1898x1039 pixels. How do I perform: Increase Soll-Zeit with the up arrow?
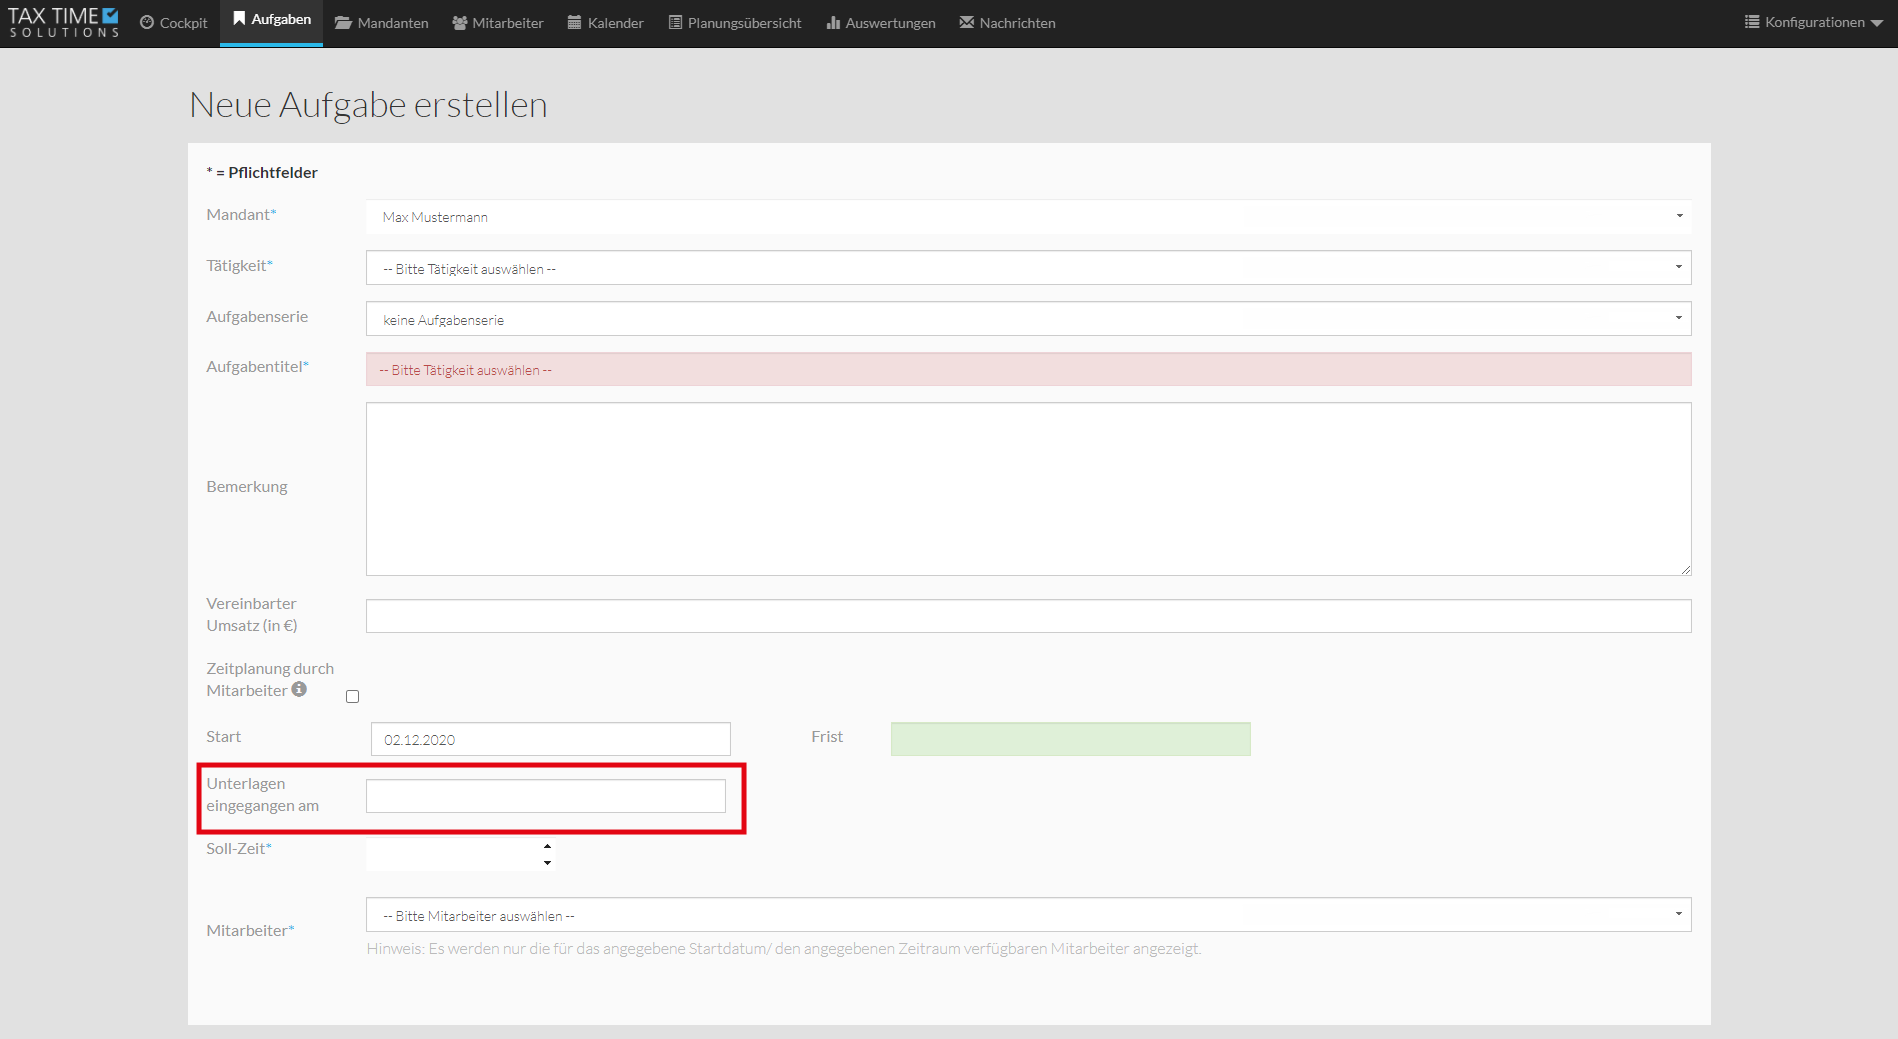coord(547,847)
